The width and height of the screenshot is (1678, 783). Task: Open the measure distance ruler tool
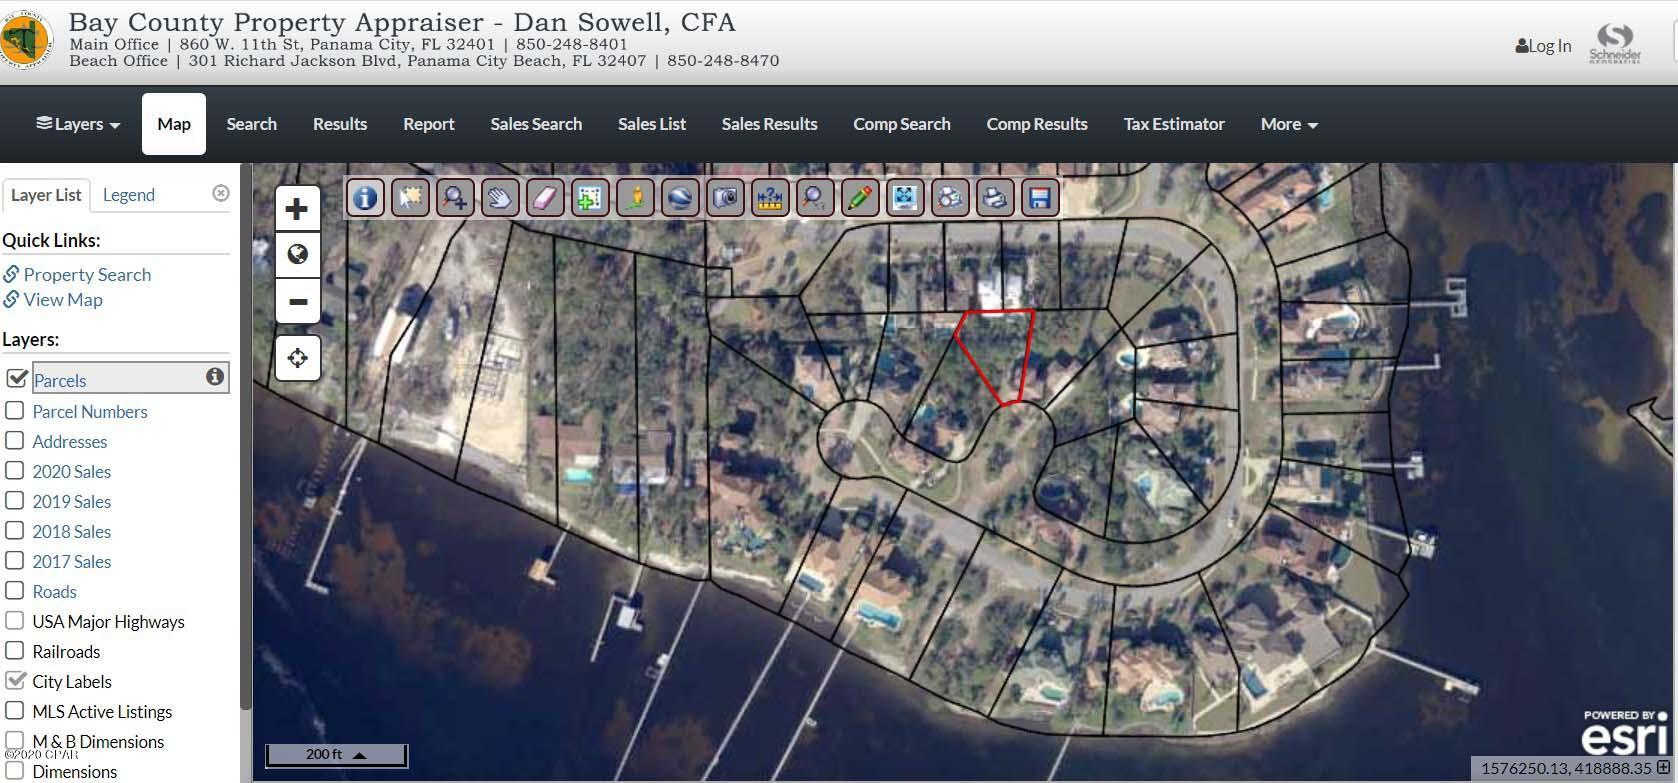(769, 198)
